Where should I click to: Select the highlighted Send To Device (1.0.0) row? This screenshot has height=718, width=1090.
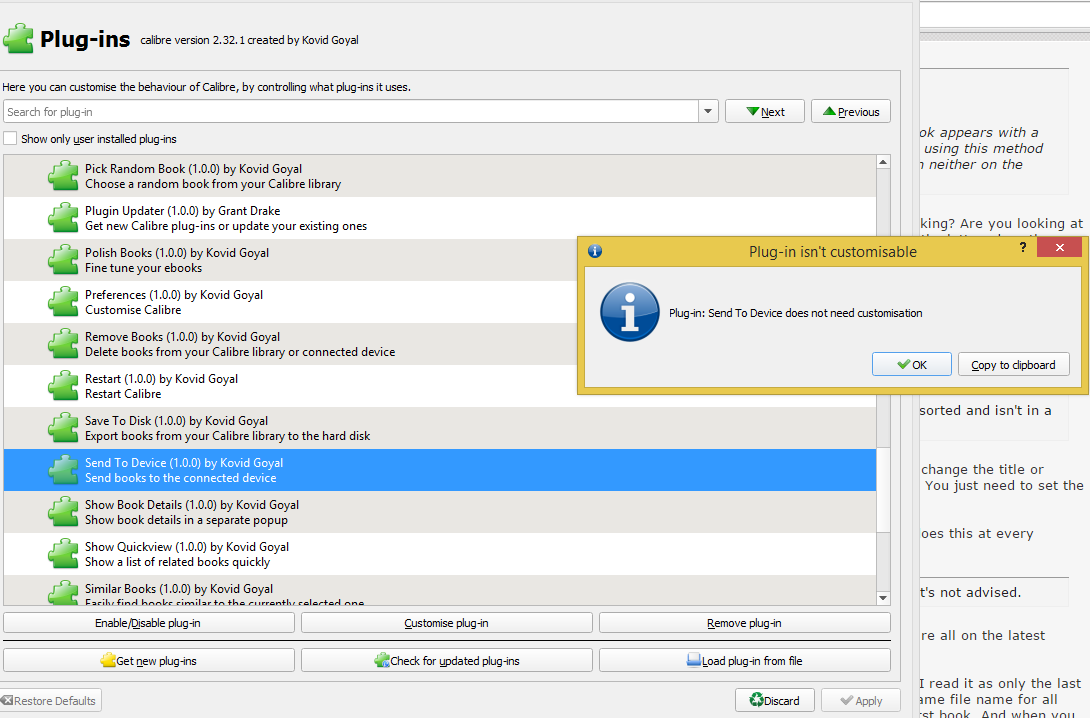[x=439, y=470]
